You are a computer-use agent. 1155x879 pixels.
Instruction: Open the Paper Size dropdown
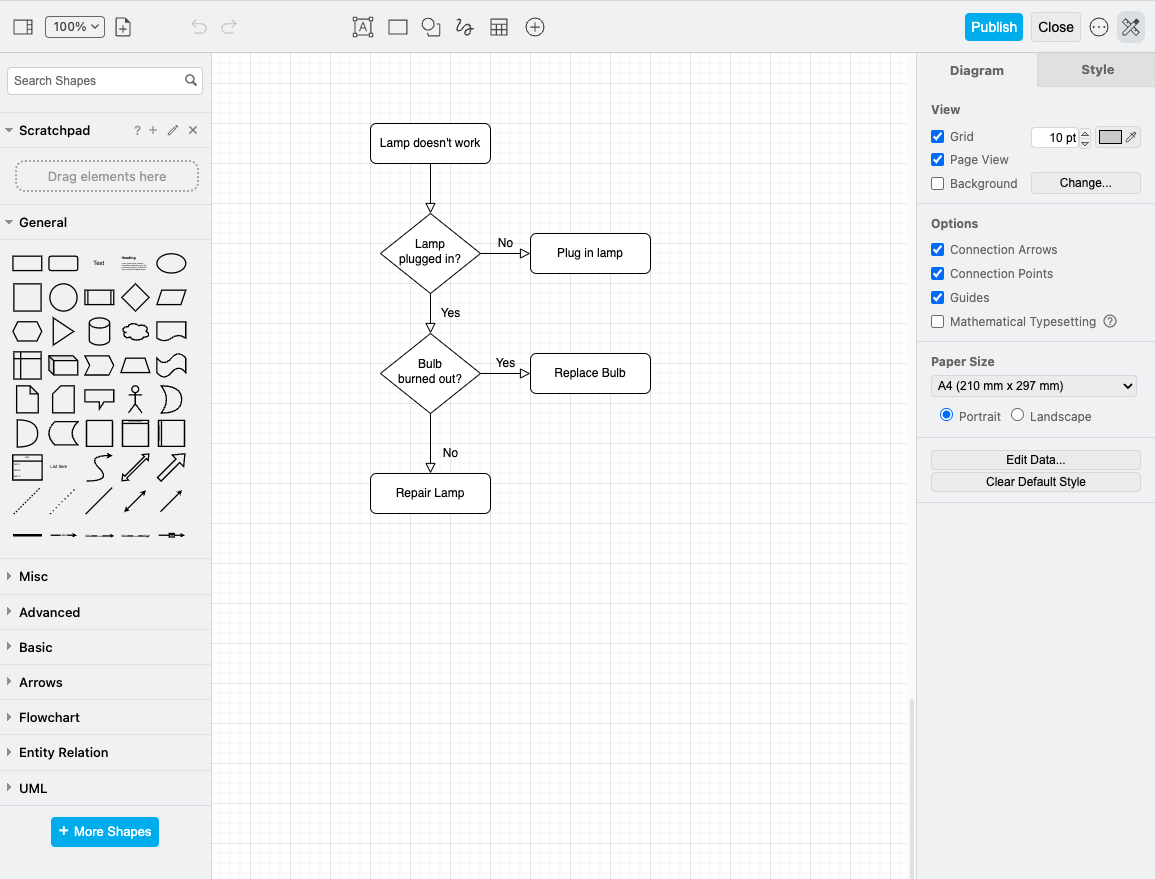[x=1034, y=386]
